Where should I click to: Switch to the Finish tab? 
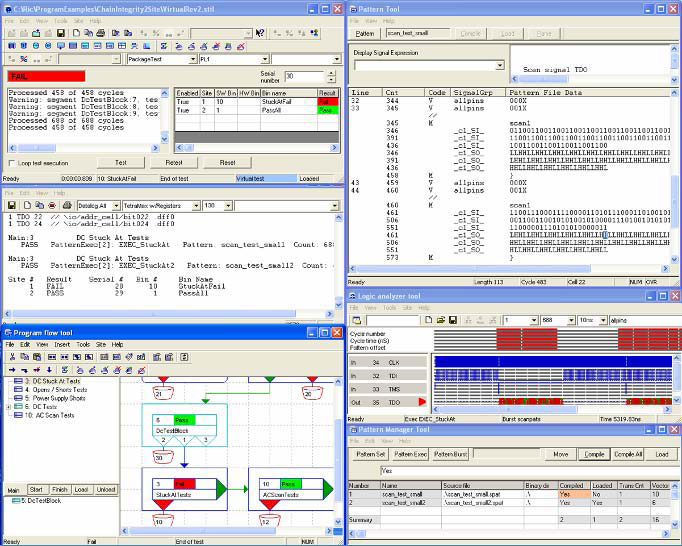pos(58,489)
